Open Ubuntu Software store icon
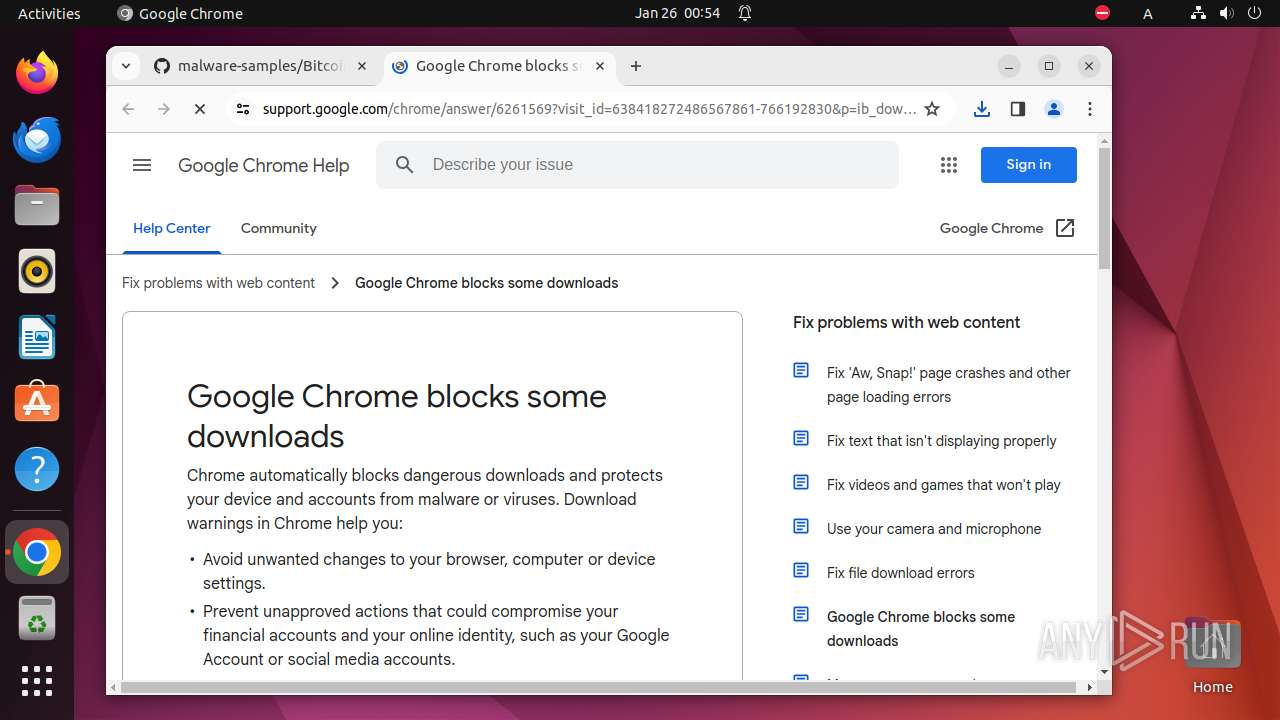 (37, 403)
